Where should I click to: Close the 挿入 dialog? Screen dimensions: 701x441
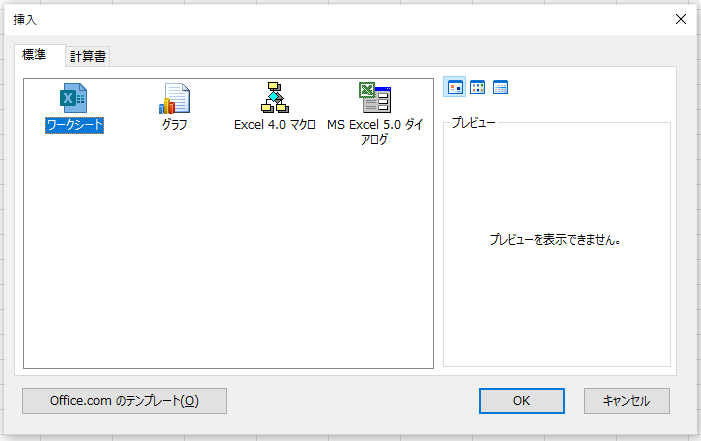point(680,19)
